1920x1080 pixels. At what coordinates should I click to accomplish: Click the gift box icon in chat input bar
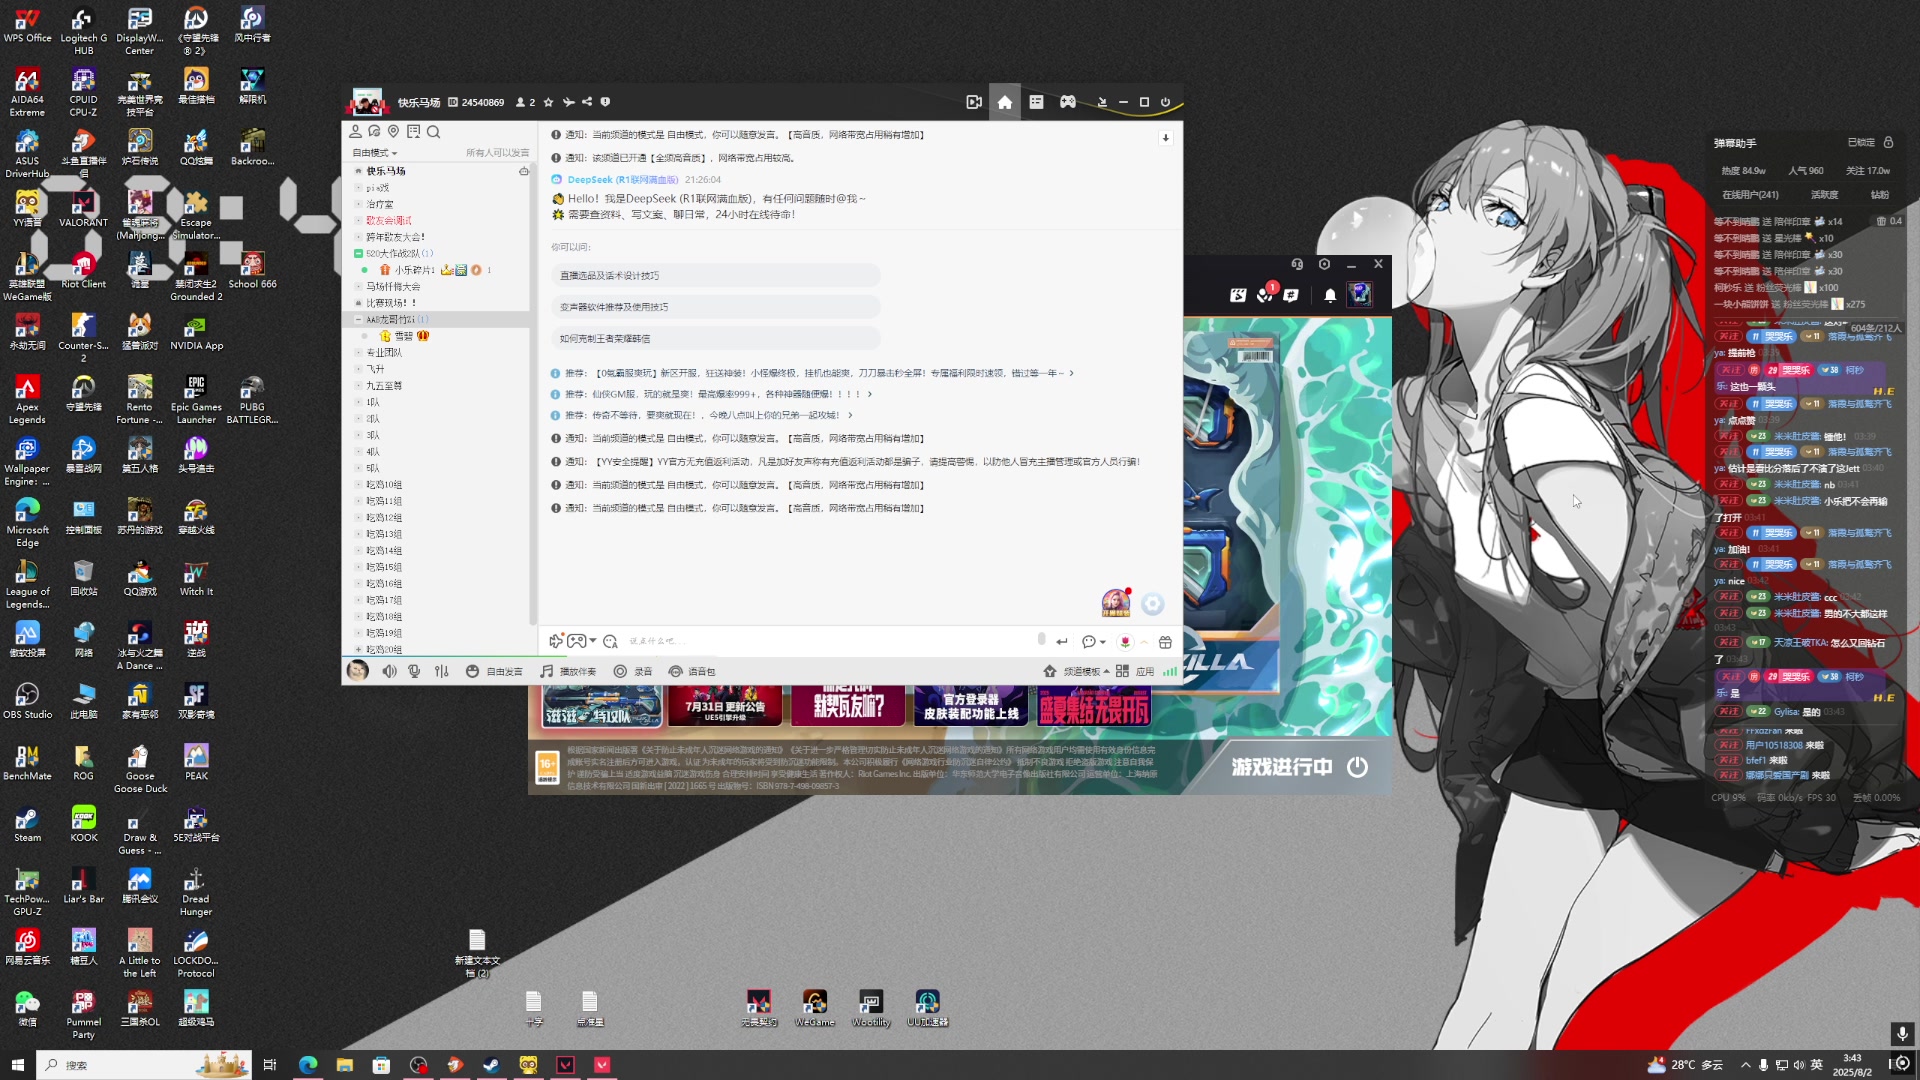1165,642
